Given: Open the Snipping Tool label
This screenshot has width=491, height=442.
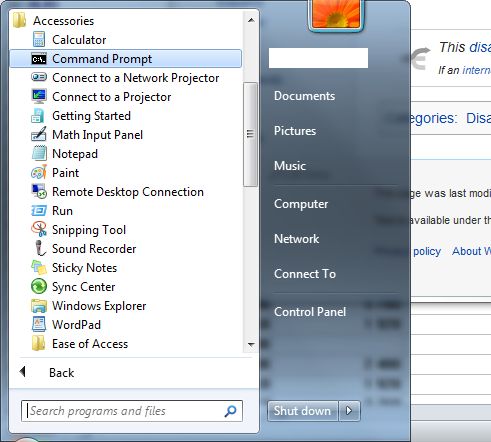Looking at the screenshot, I should (x=89, y=230).
